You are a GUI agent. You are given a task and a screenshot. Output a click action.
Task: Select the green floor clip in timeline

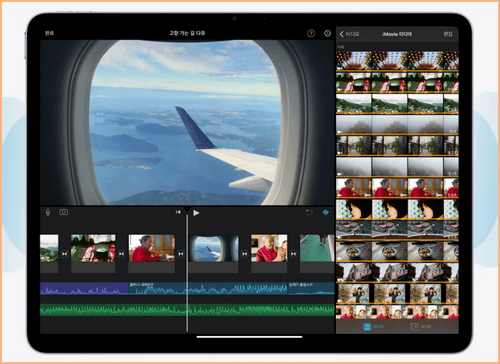click(317, 253)
